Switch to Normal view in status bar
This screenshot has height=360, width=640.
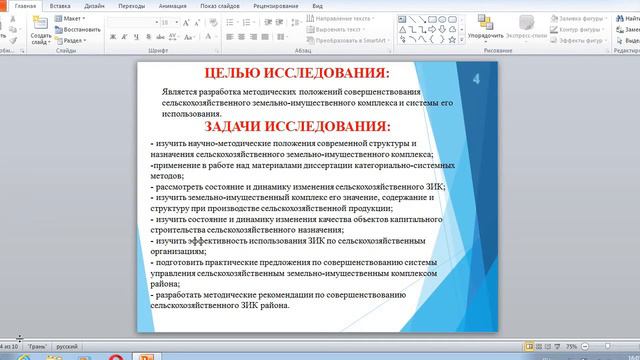529,347
